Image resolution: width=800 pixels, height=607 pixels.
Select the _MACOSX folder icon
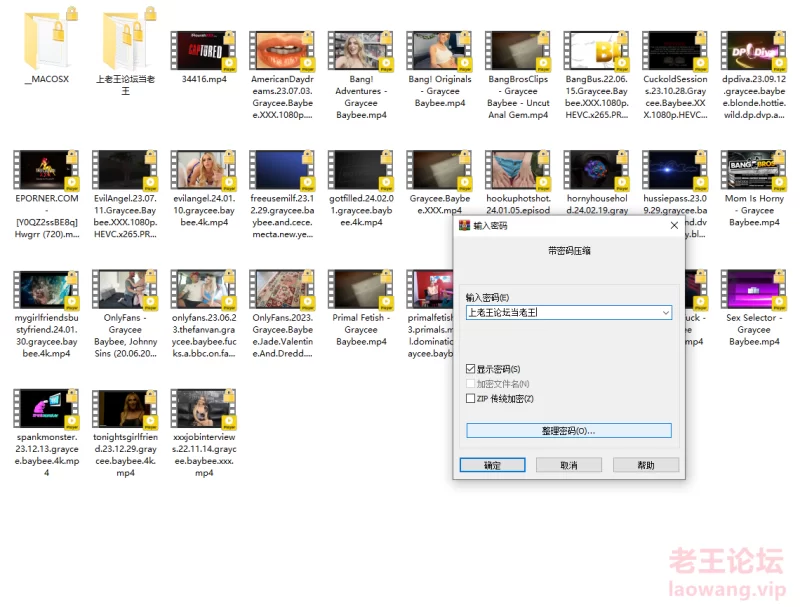[49, 40]
